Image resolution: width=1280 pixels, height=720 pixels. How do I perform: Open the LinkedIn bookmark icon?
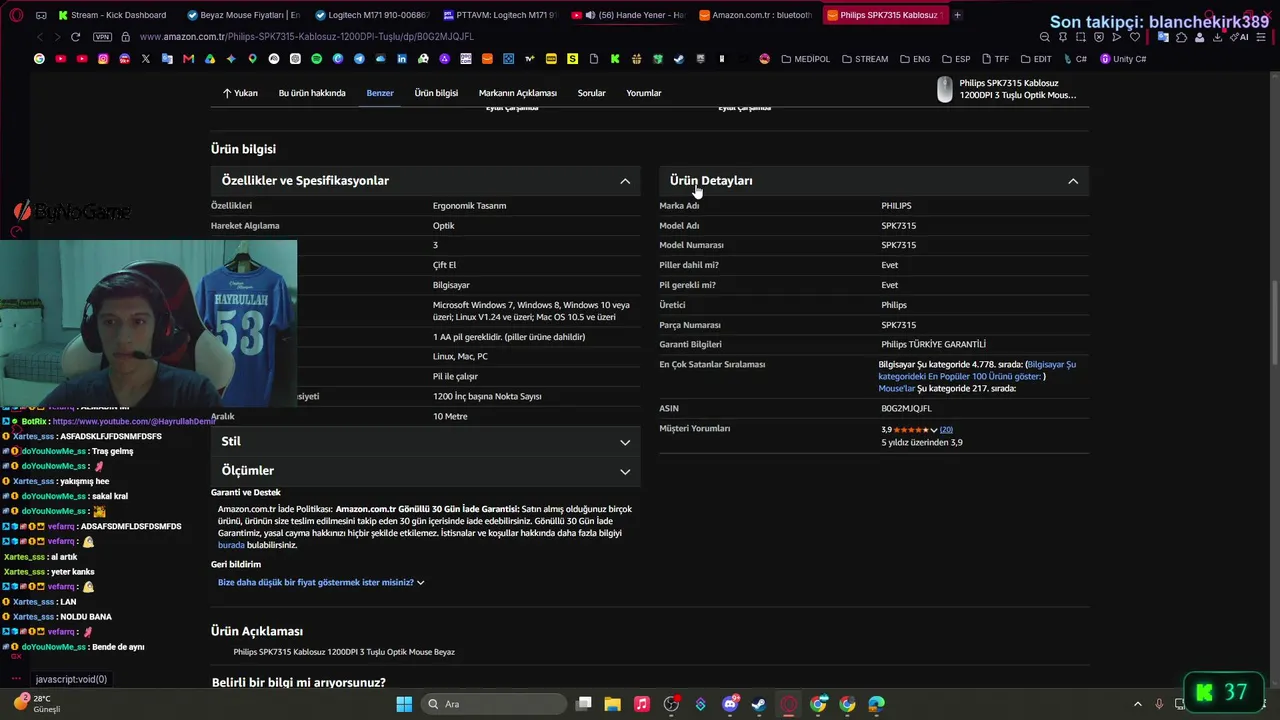[x=402, y=59]
